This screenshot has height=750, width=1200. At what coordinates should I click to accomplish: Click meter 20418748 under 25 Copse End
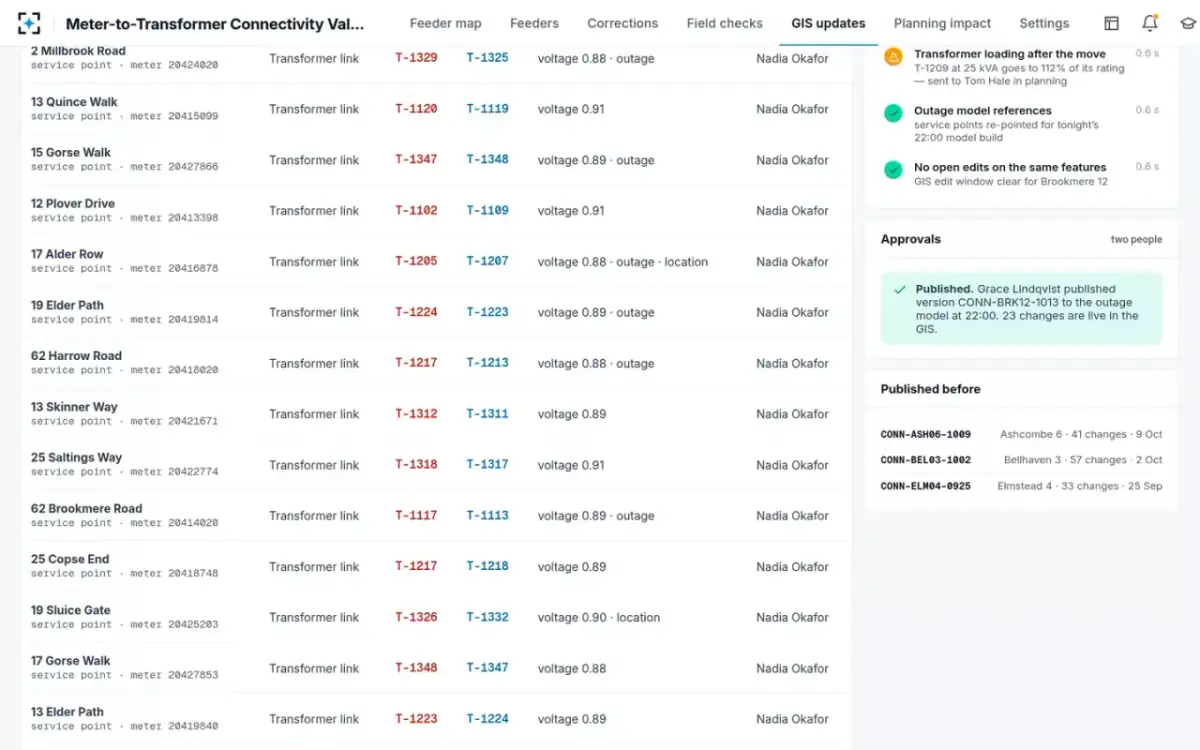tap(174, 573)
